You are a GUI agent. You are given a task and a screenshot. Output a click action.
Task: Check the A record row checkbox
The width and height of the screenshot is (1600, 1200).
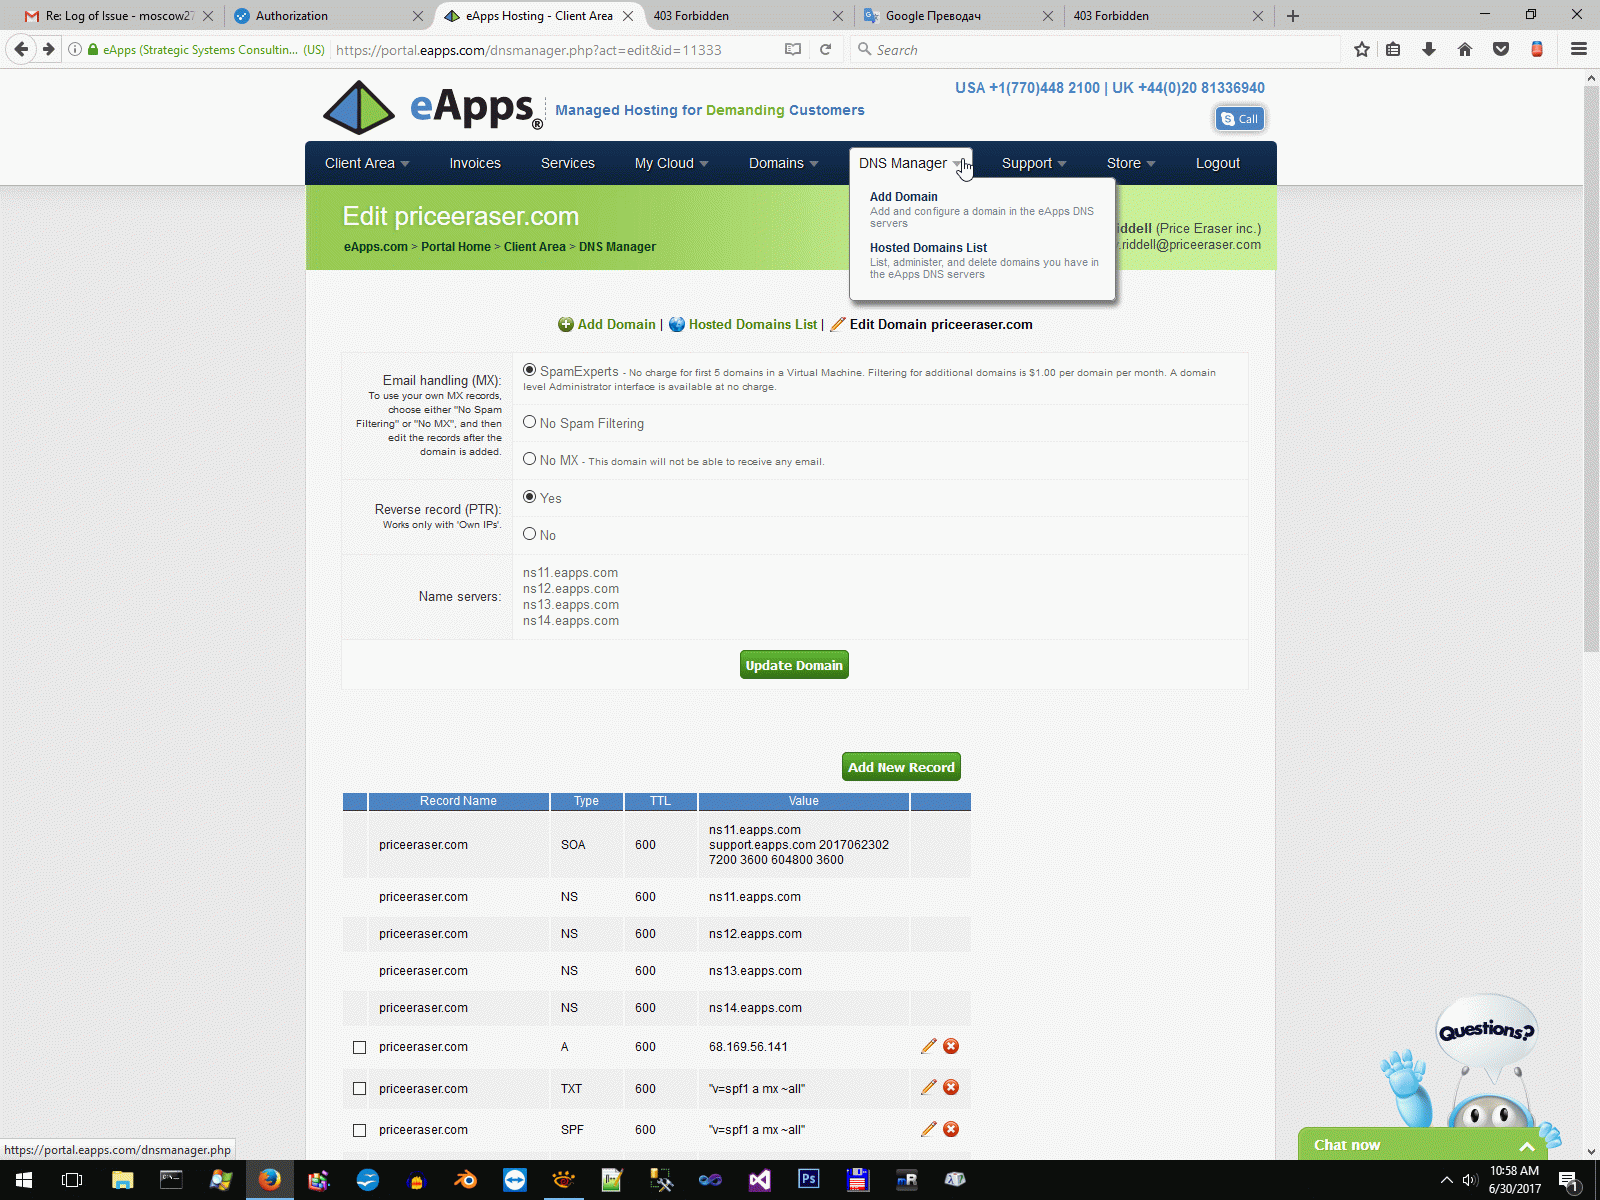(359, 1047)
